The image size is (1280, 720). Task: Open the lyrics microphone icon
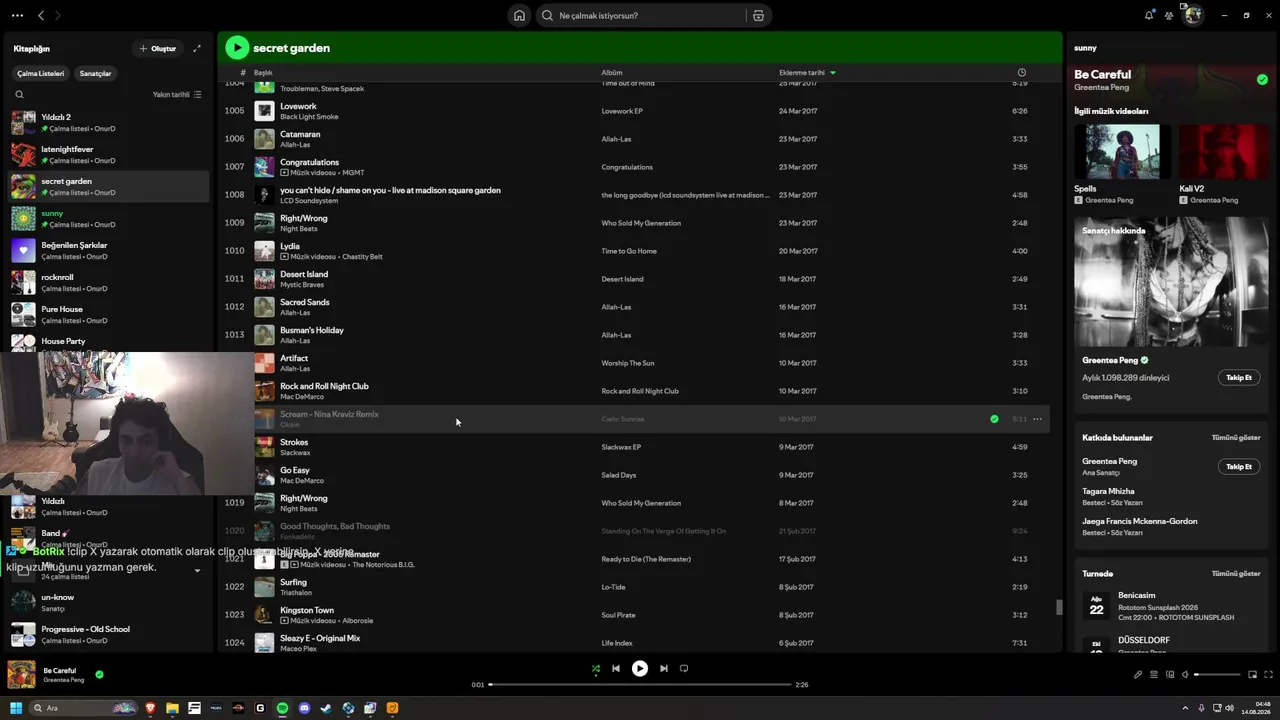[1138, 675]
